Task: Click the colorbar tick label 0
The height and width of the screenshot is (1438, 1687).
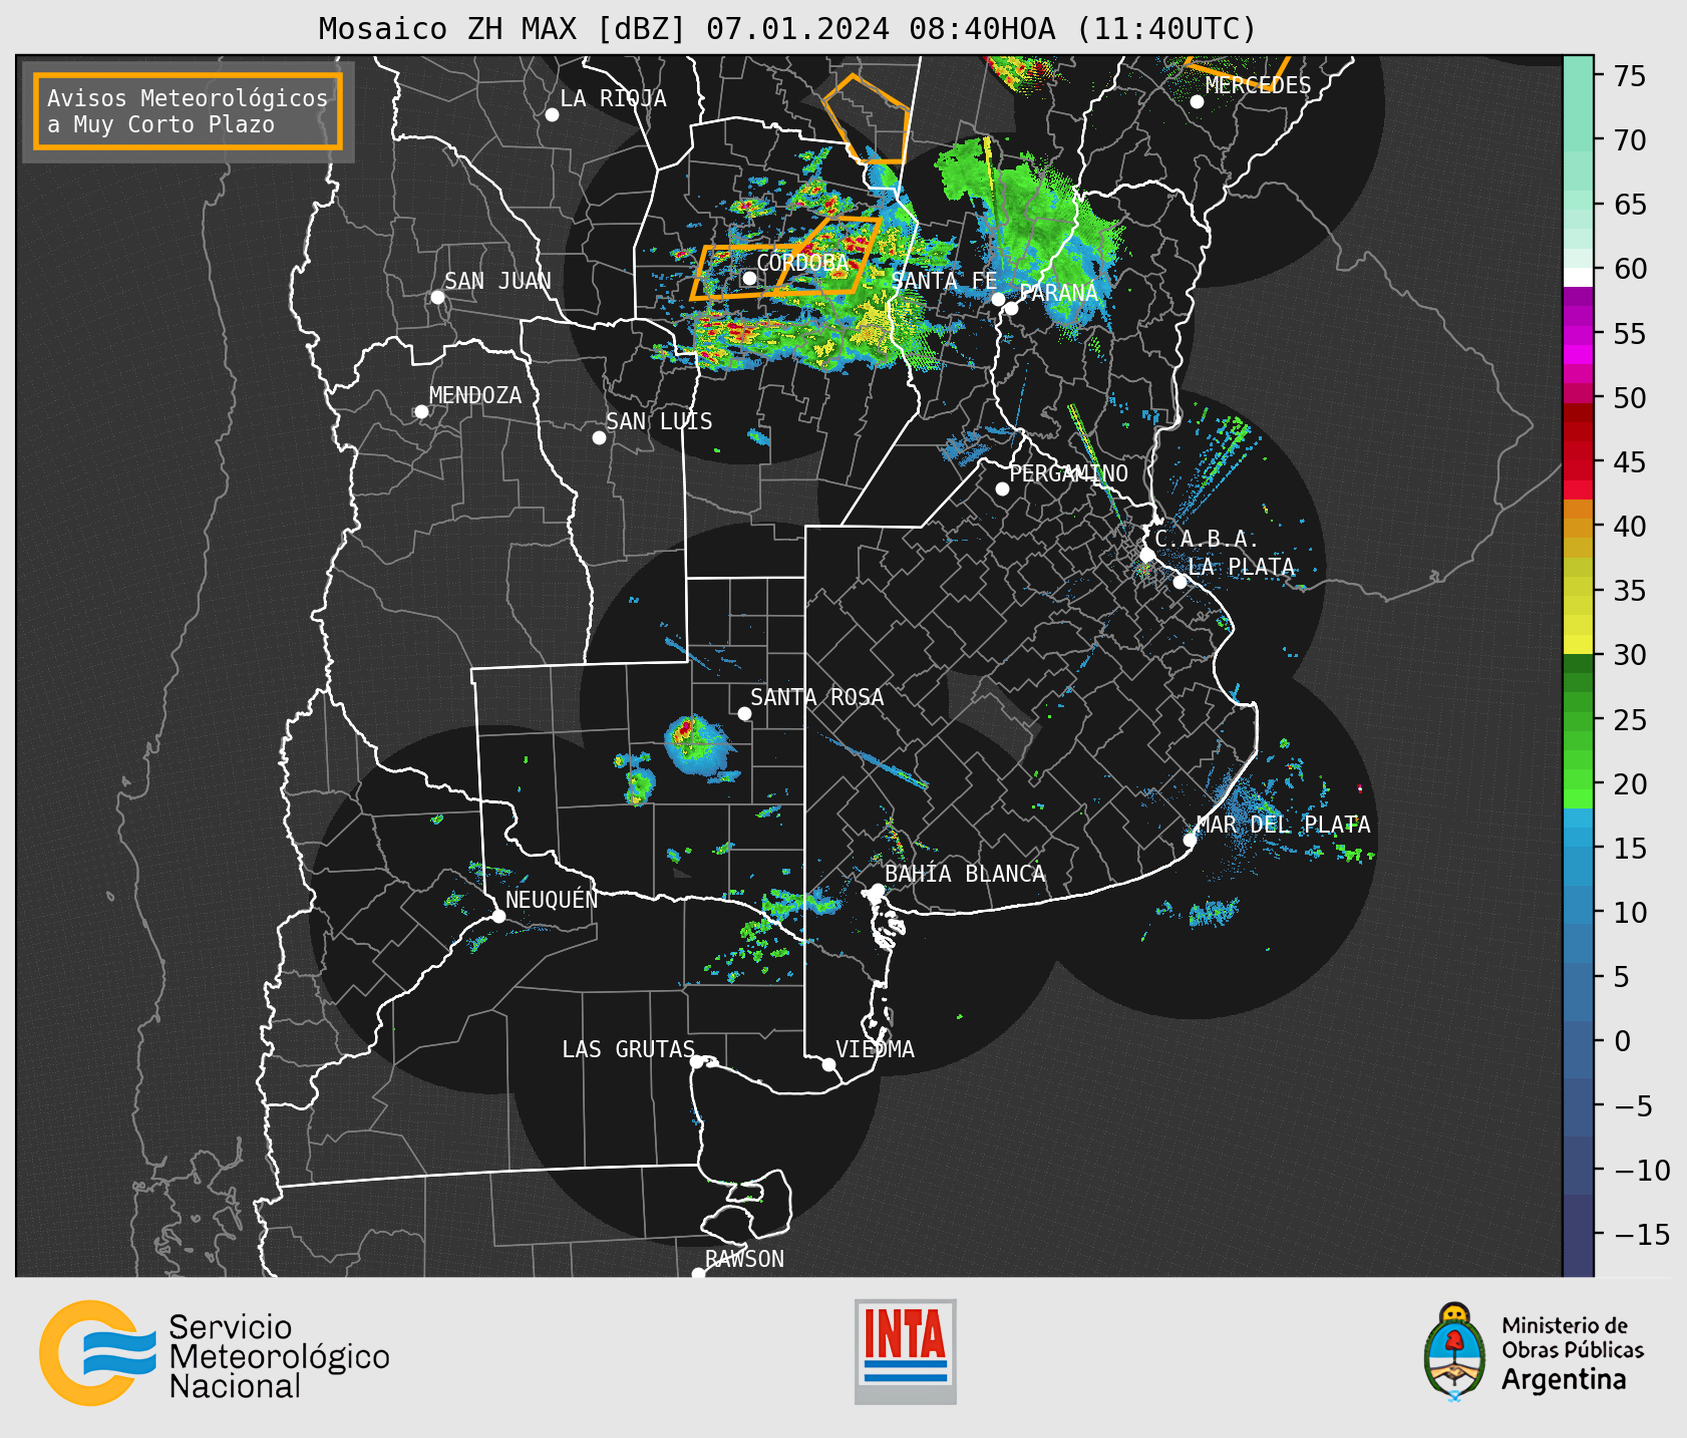Action: click(x=1622, y=1041)
